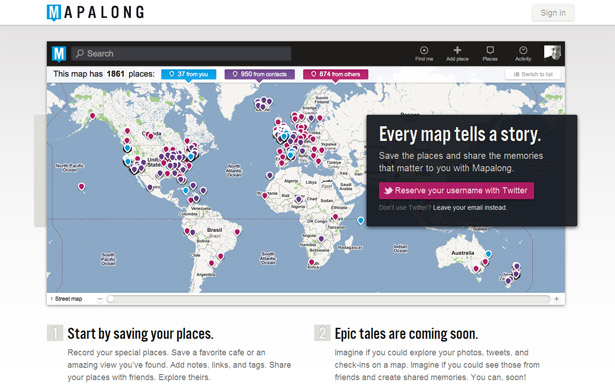This screenshot has height=387, width=615.
Task: Toggle the 950 from contacts filter
Action: click(259, 74)
